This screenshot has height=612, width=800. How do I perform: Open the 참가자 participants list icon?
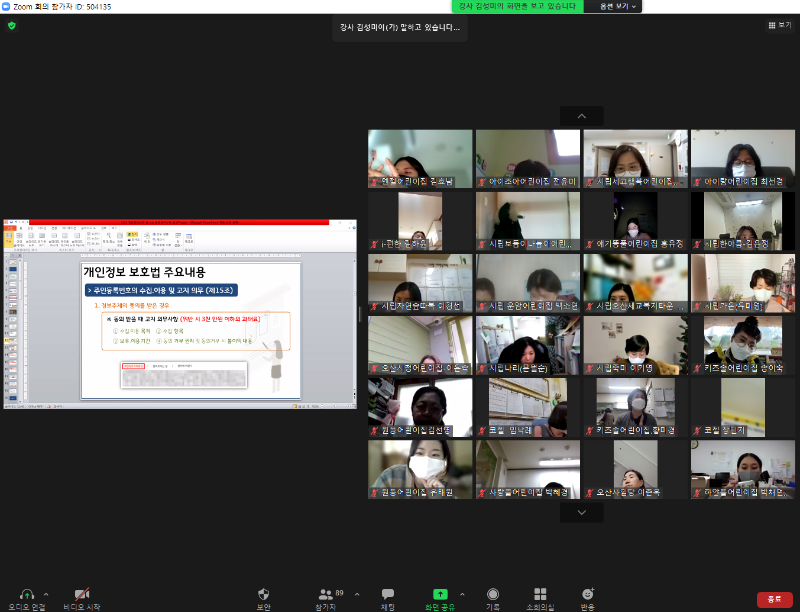(x=324, y=593)
